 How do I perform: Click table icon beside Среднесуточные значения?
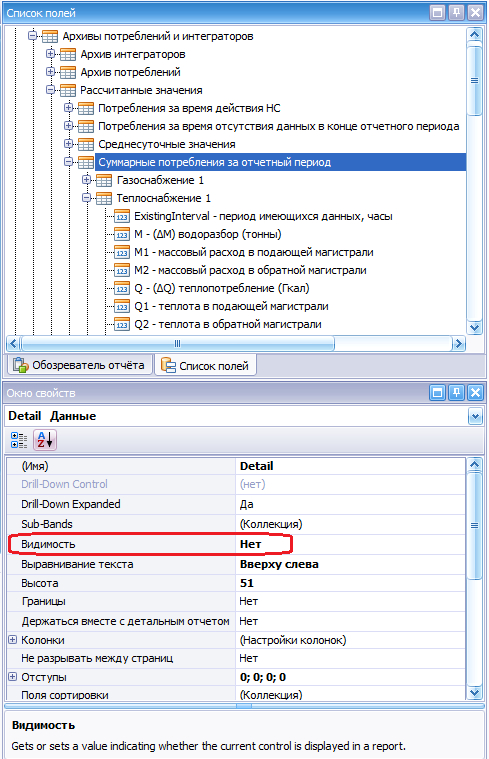coord(86,144)
